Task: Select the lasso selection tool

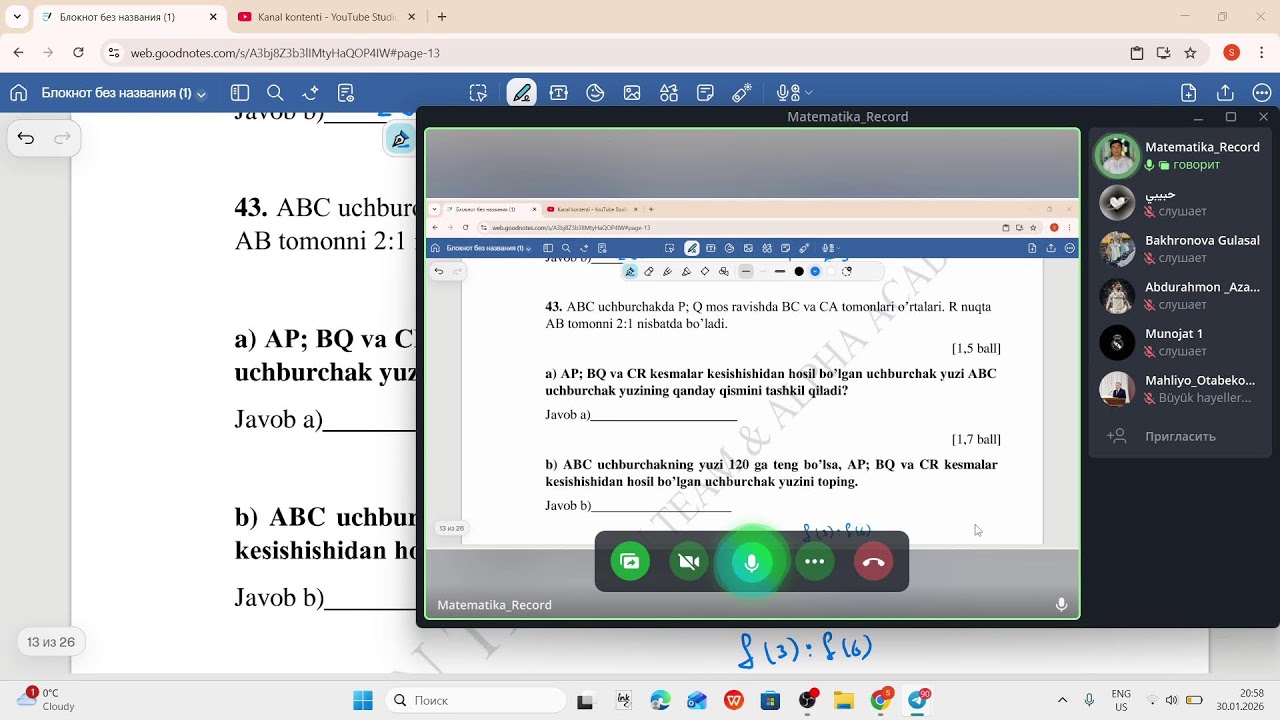Action: (478, 93)
